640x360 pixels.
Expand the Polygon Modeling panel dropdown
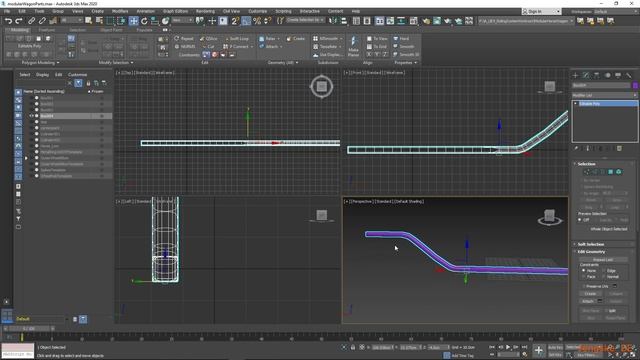[40, 62]
